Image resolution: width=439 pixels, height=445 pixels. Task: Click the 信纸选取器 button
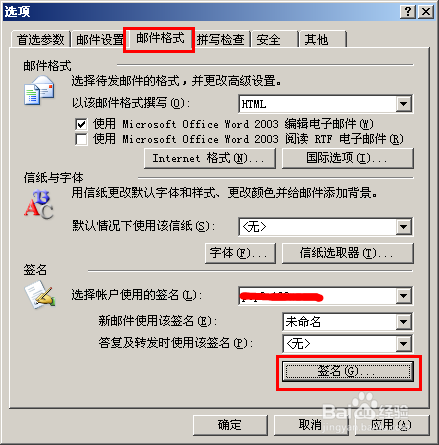(x=348, y=253)
